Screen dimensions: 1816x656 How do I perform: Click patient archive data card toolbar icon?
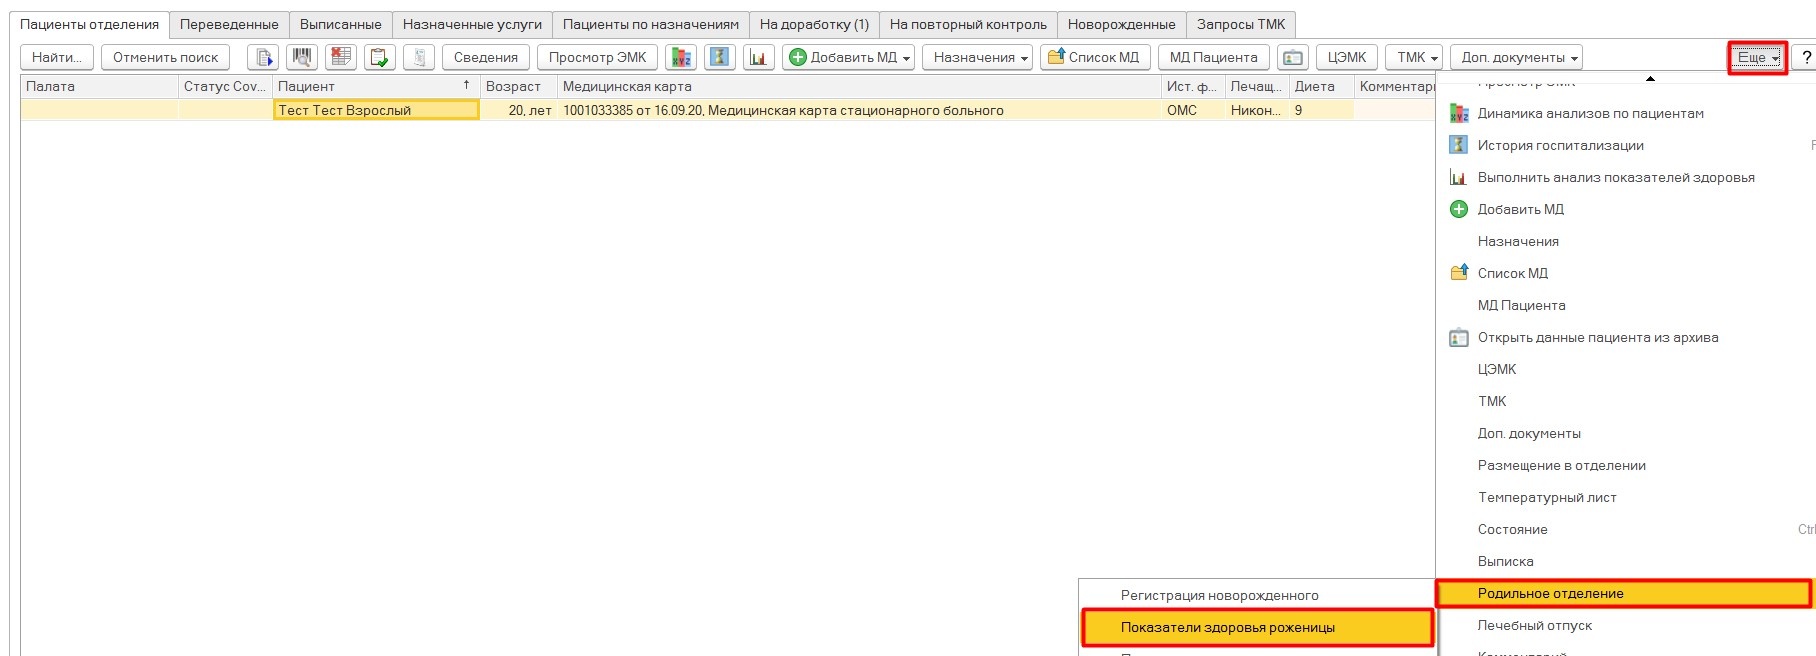tap(1292, 57)
